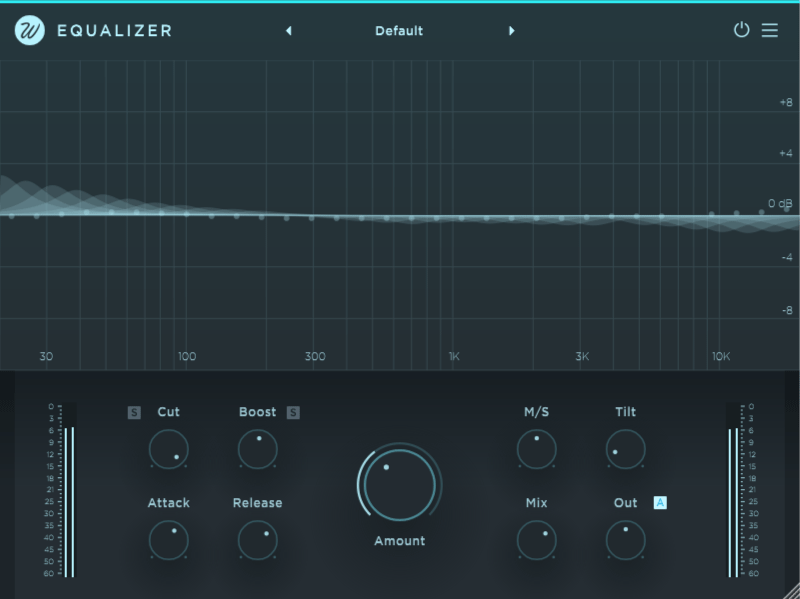Screen dimensions: 800x599
Task: Click the Attack knob
Action: (x=168, y=541)
